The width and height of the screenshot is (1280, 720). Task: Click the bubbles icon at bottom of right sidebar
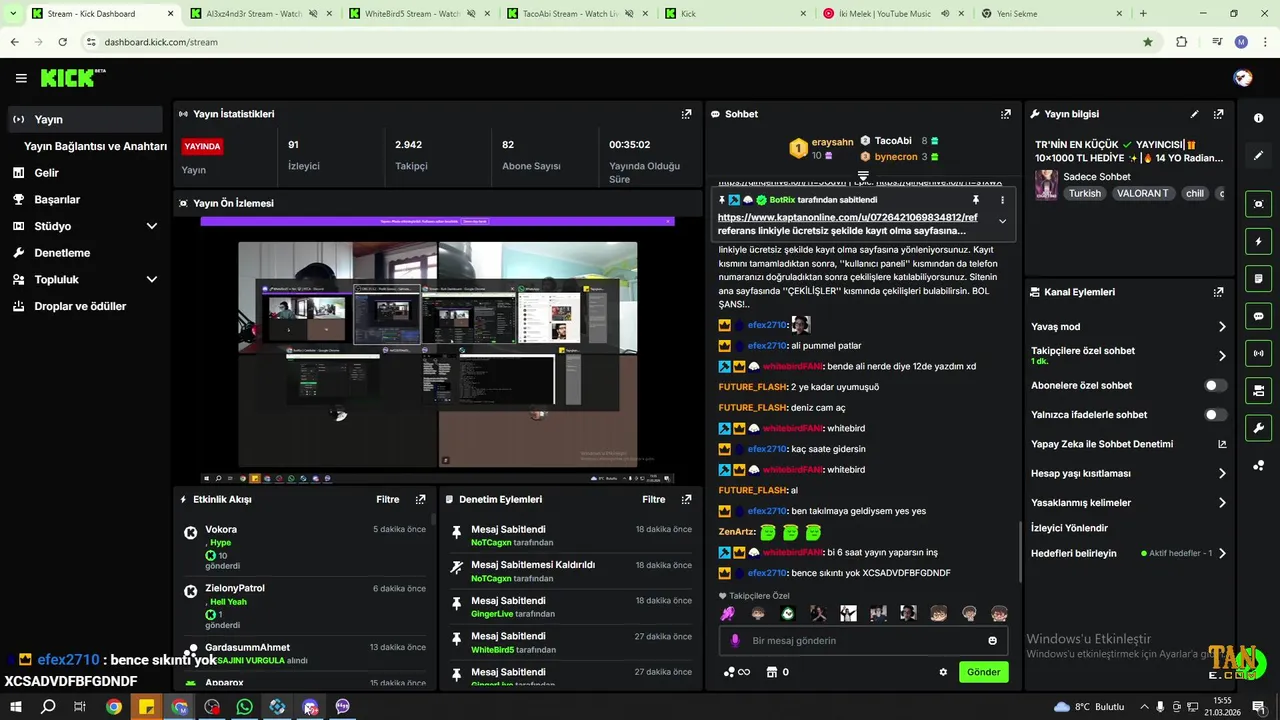[1258, 465]
